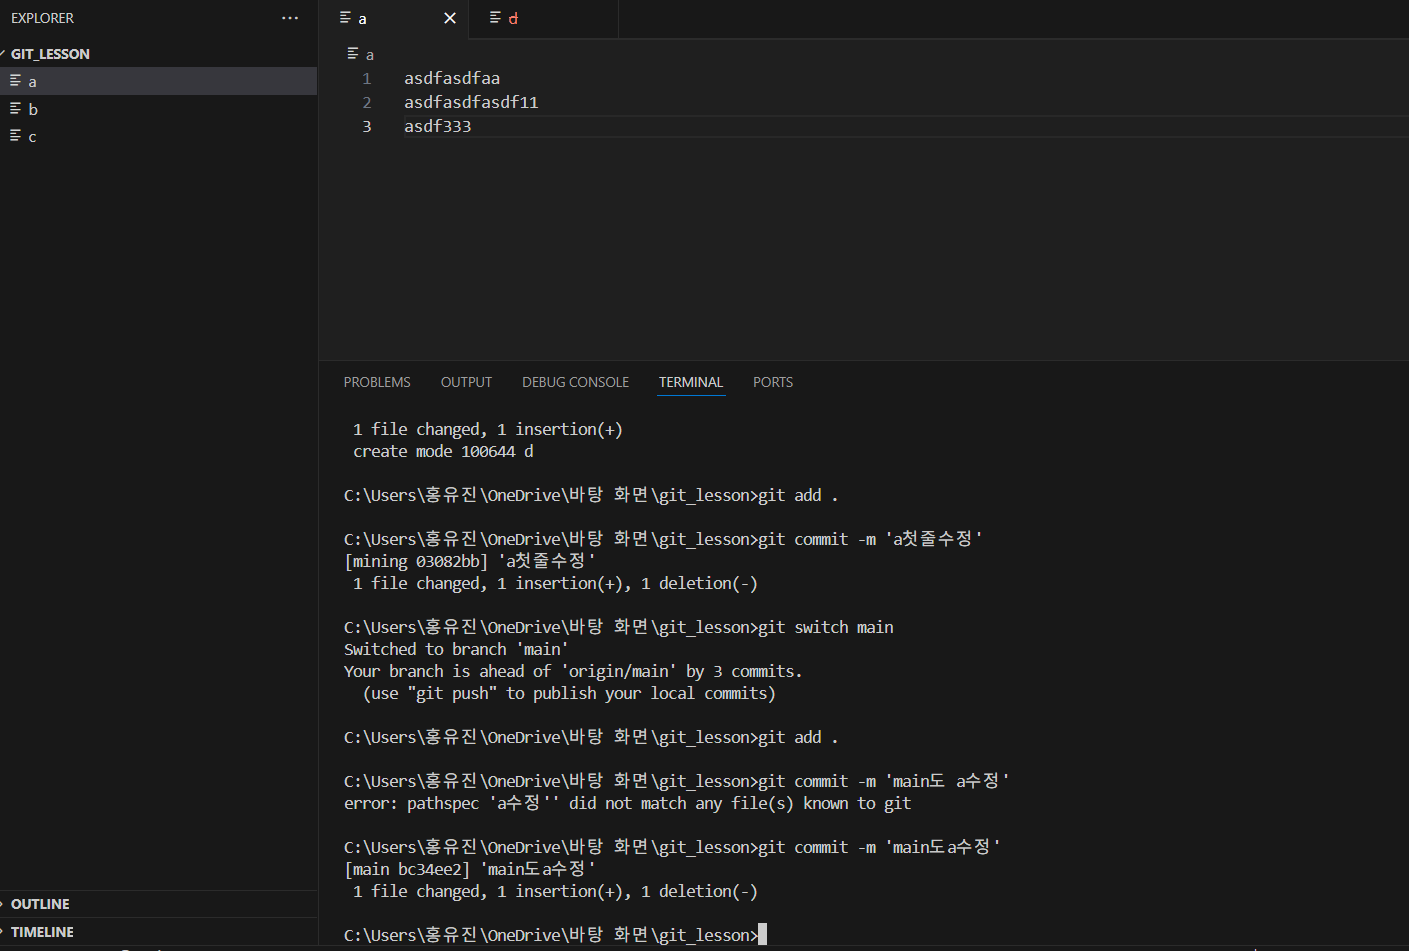Open the Explorer more actions ellipsis
Image resolution: width=1409 pixels, height=951 pixels.
tap(290, 18)
